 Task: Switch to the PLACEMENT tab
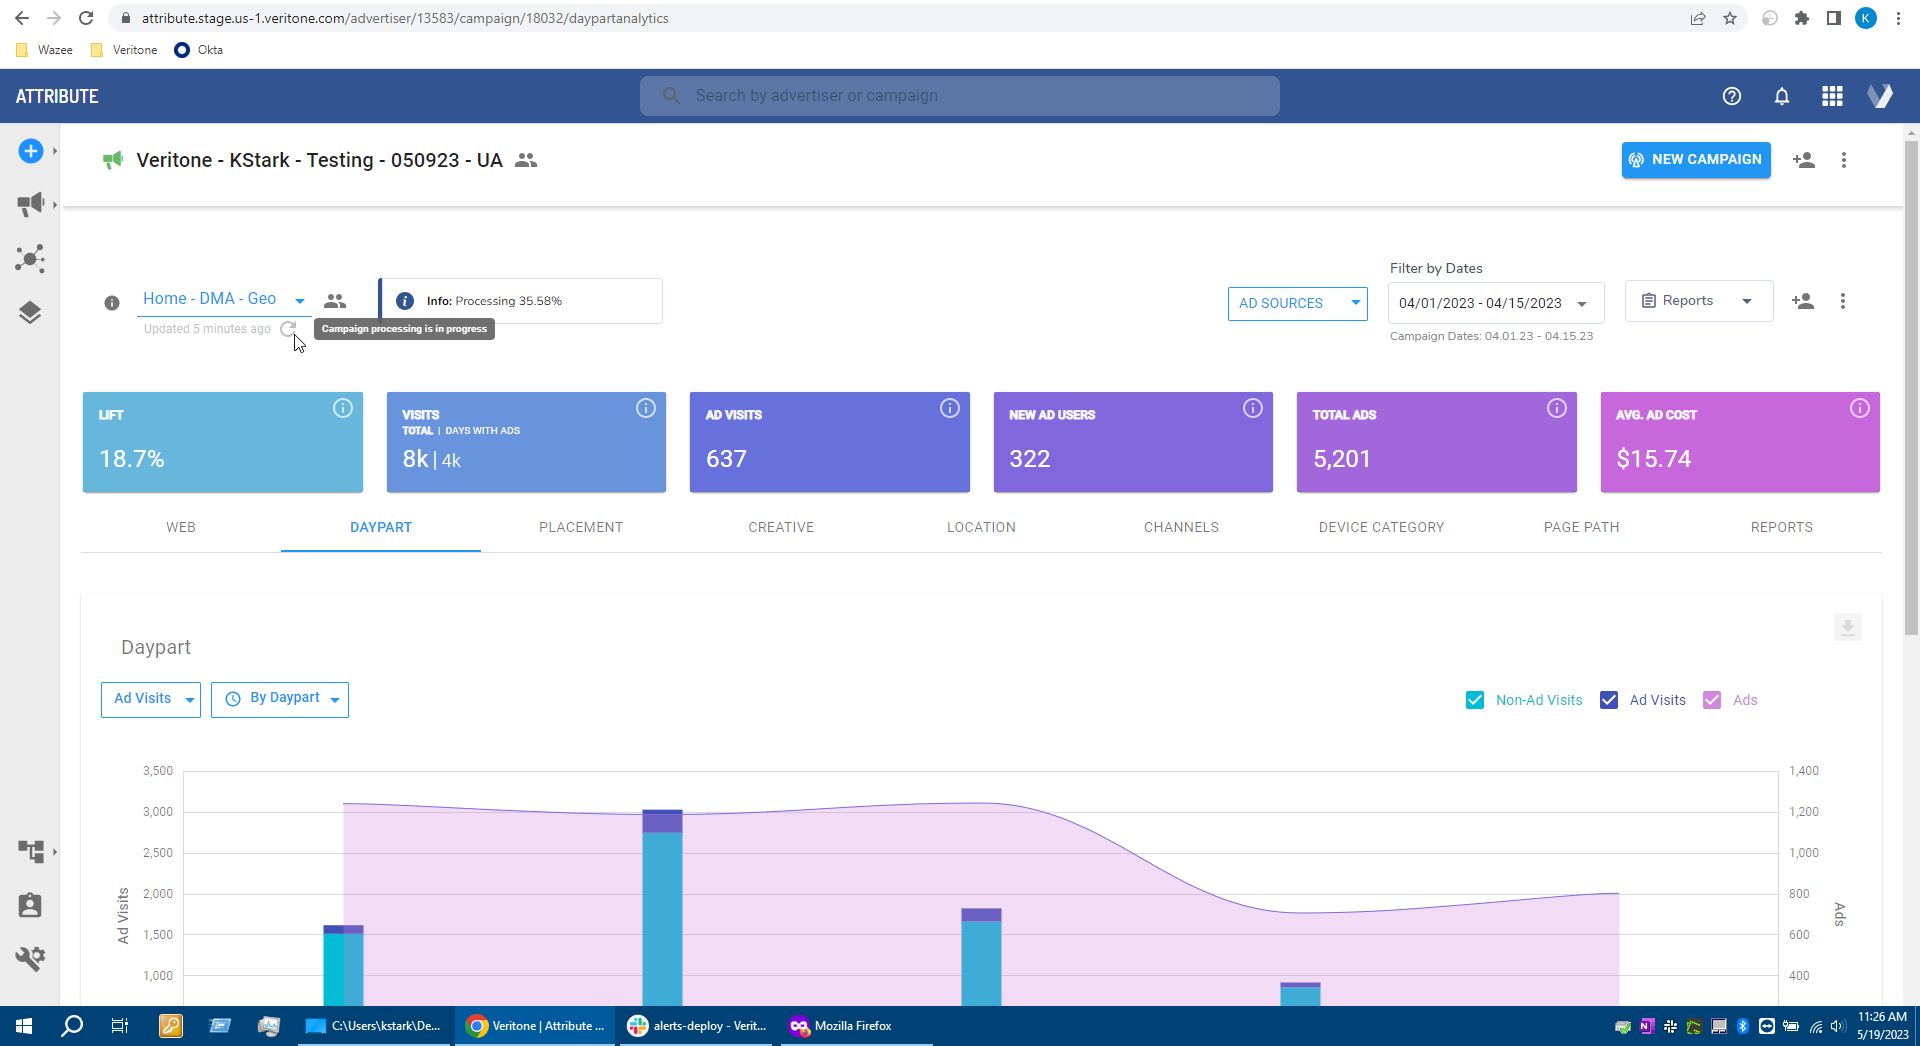[x=580, y=527]
